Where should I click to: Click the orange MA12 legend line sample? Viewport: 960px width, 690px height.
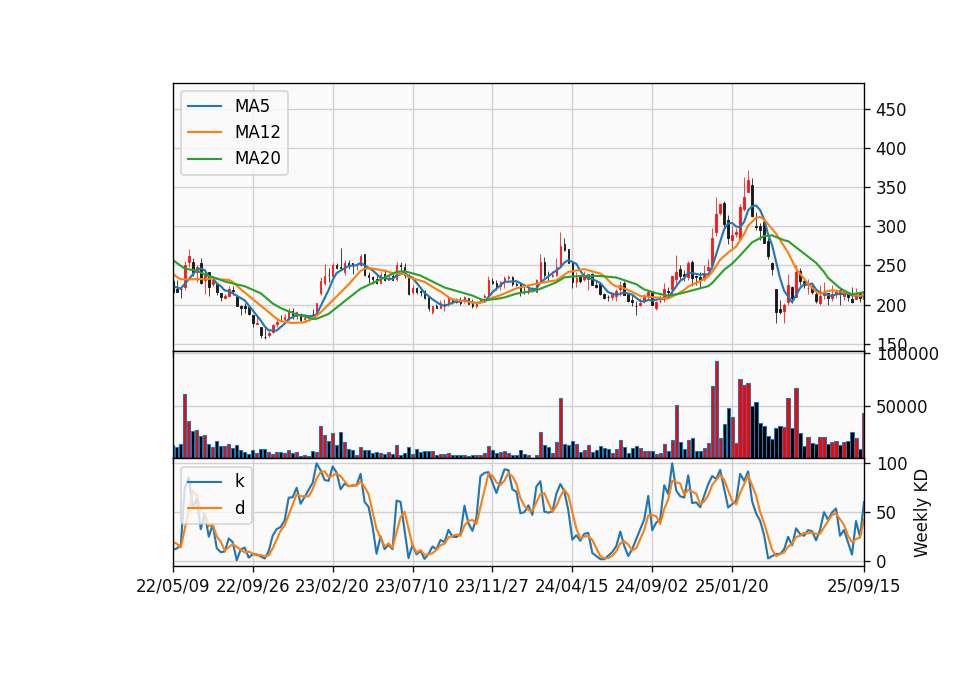pos(204,132)
